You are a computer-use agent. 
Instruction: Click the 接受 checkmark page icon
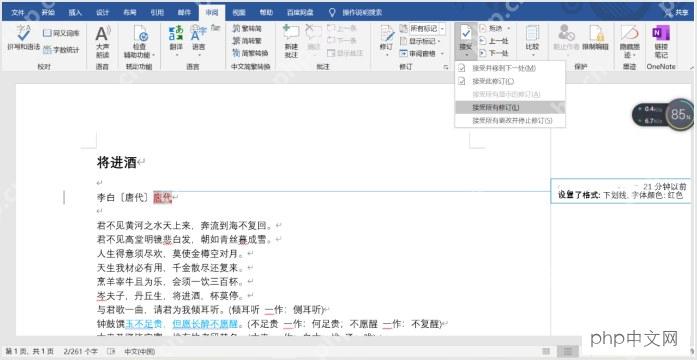coord(466,33)
